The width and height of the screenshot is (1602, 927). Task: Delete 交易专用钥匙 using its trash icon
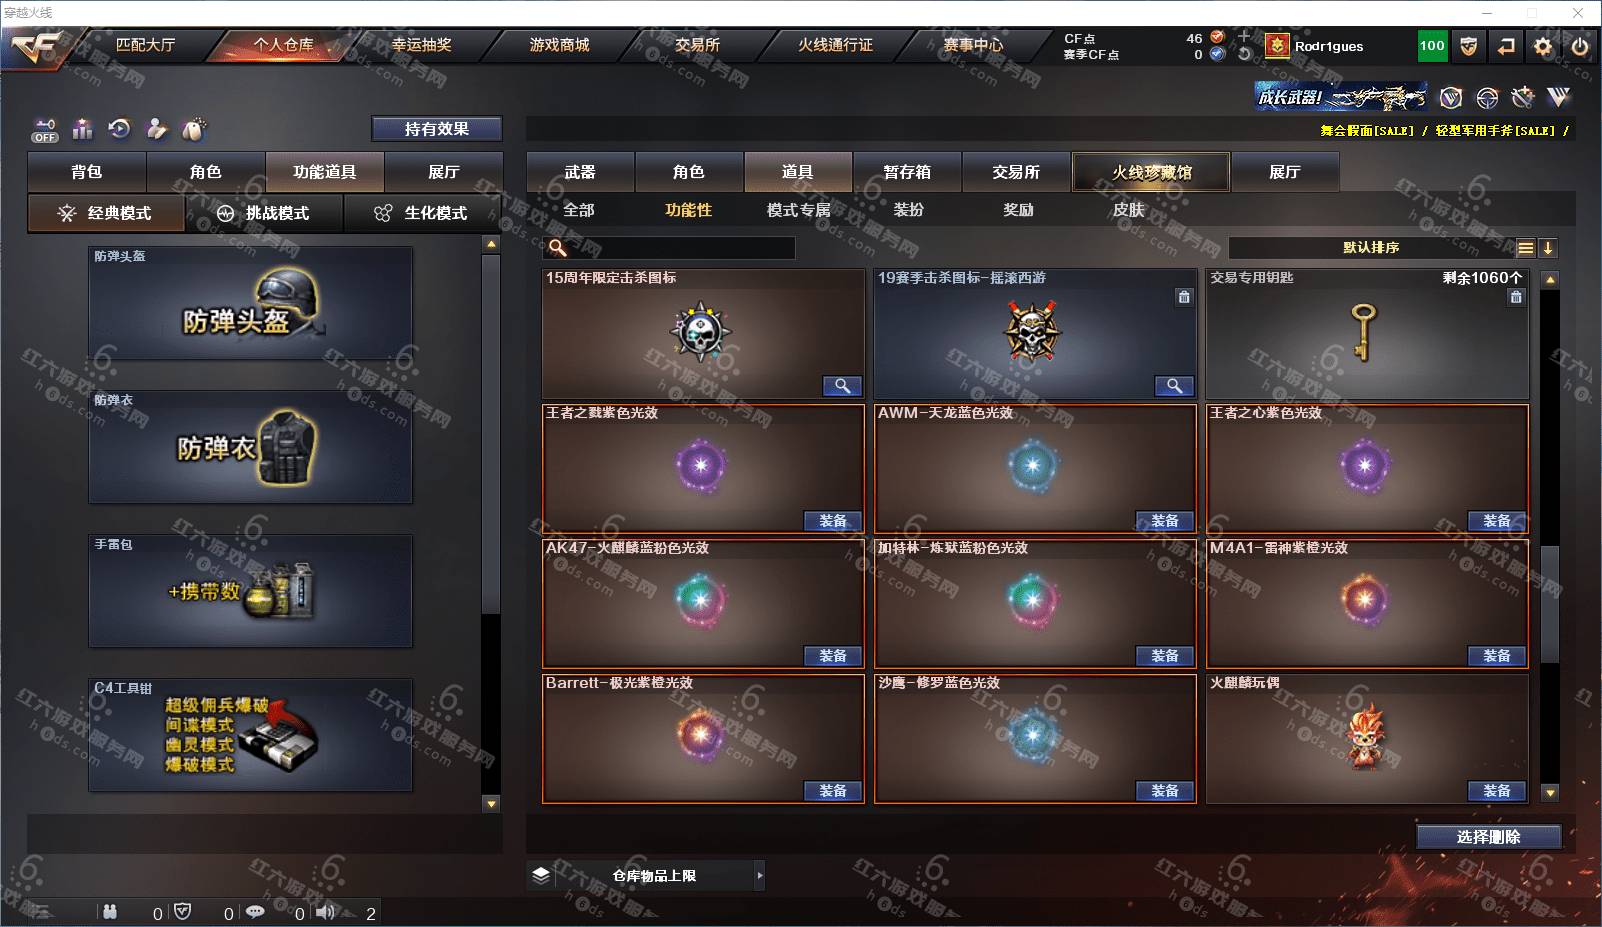tap(1516, 297)
